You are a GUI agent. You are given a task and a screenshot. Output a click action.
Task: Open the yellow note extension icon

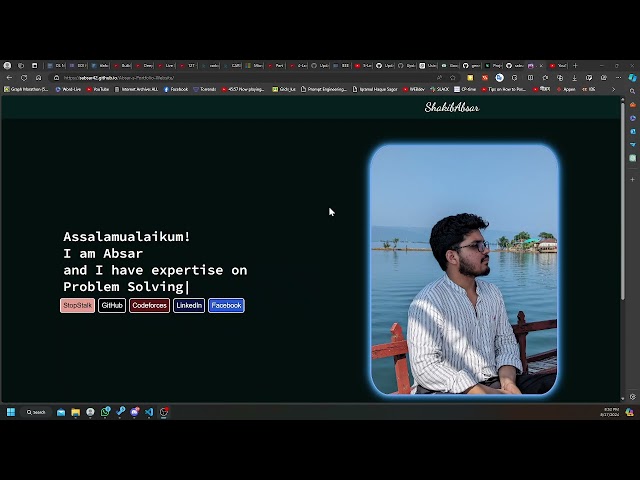point(470,78)
